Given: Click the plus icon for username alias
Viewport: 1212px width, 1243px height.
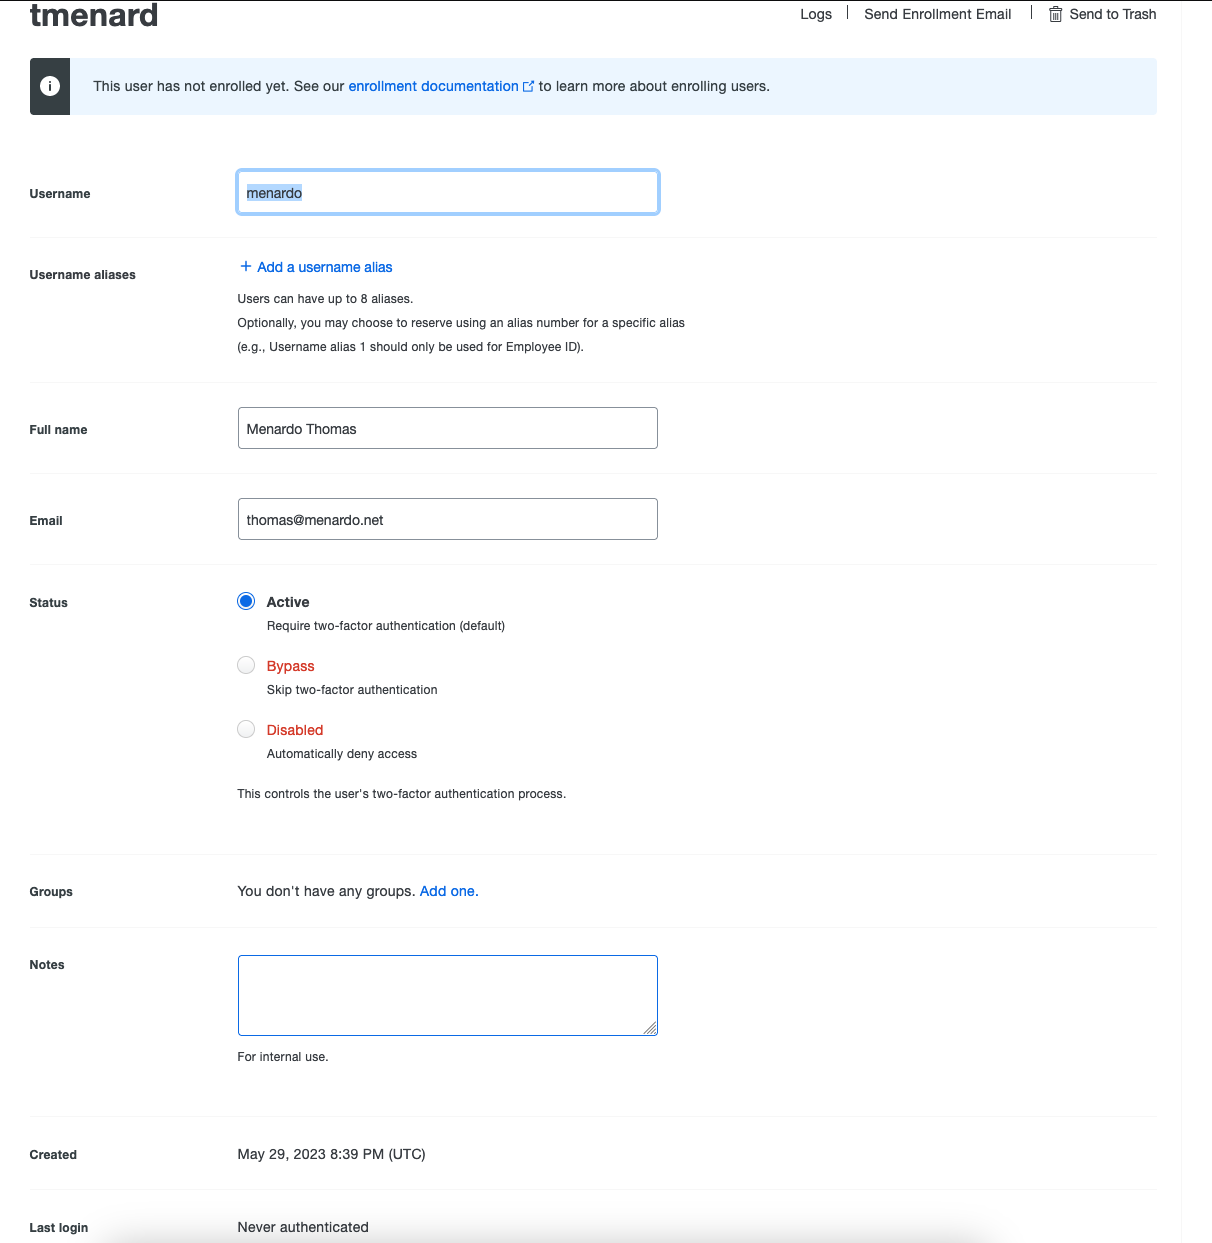Looking at the screenshot, I should click(246, 266).
